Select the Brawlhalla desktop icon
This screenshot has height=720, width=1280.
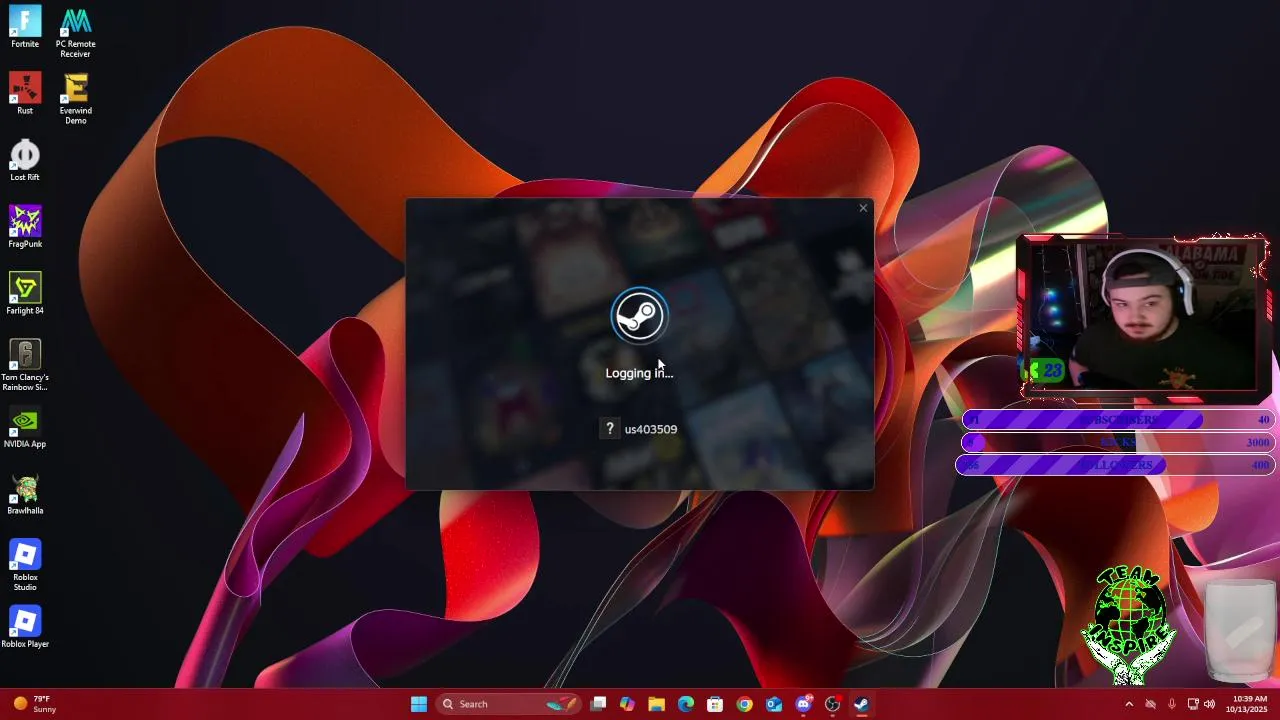pyautogui.click(x=25, y=493)
